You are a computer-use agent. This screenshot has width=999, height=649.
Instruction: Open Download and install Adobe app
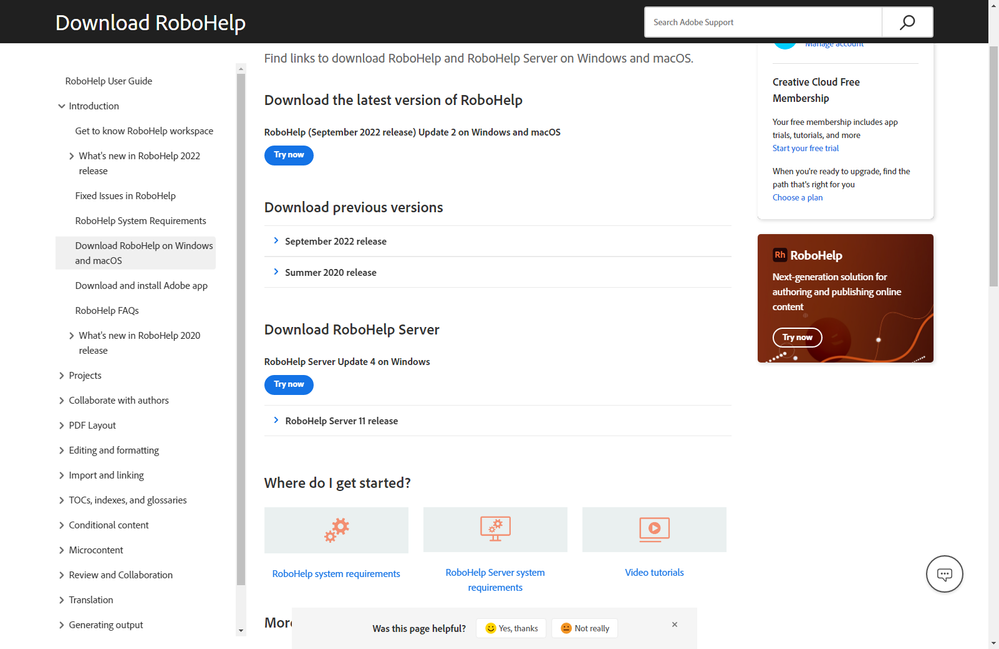pos(141,286)
